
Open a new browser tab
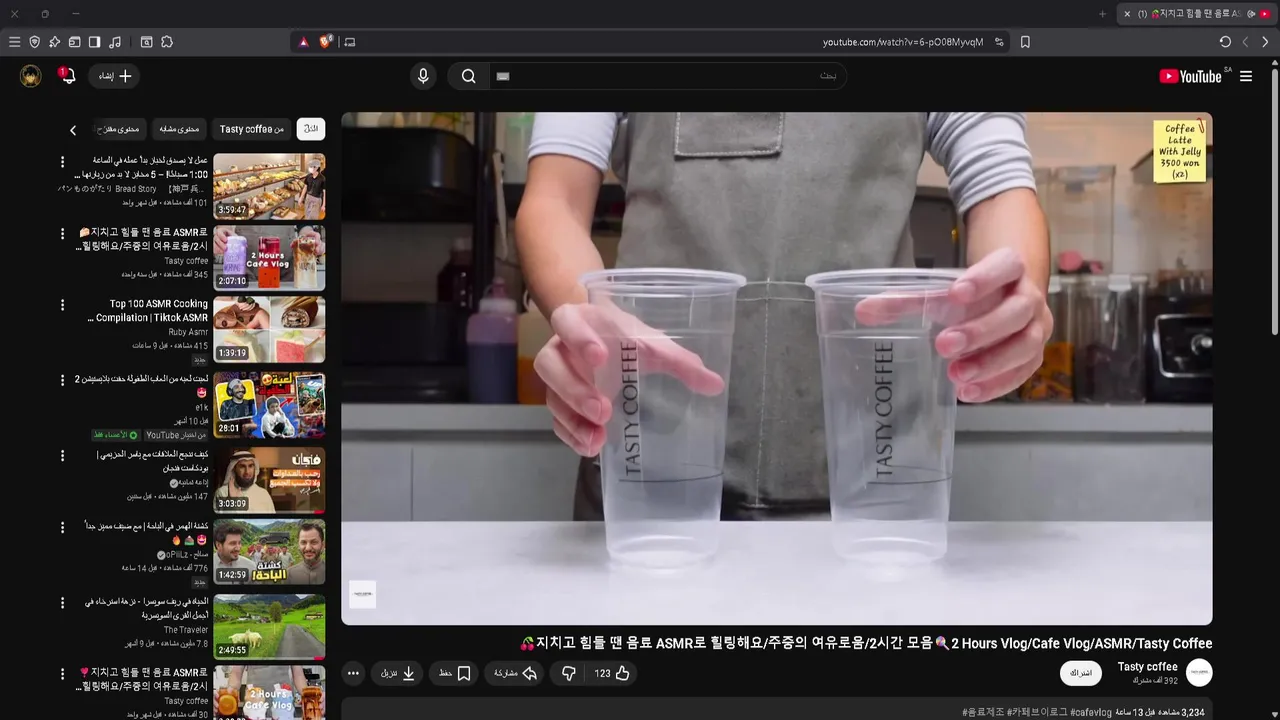[x=1102, y=14]
